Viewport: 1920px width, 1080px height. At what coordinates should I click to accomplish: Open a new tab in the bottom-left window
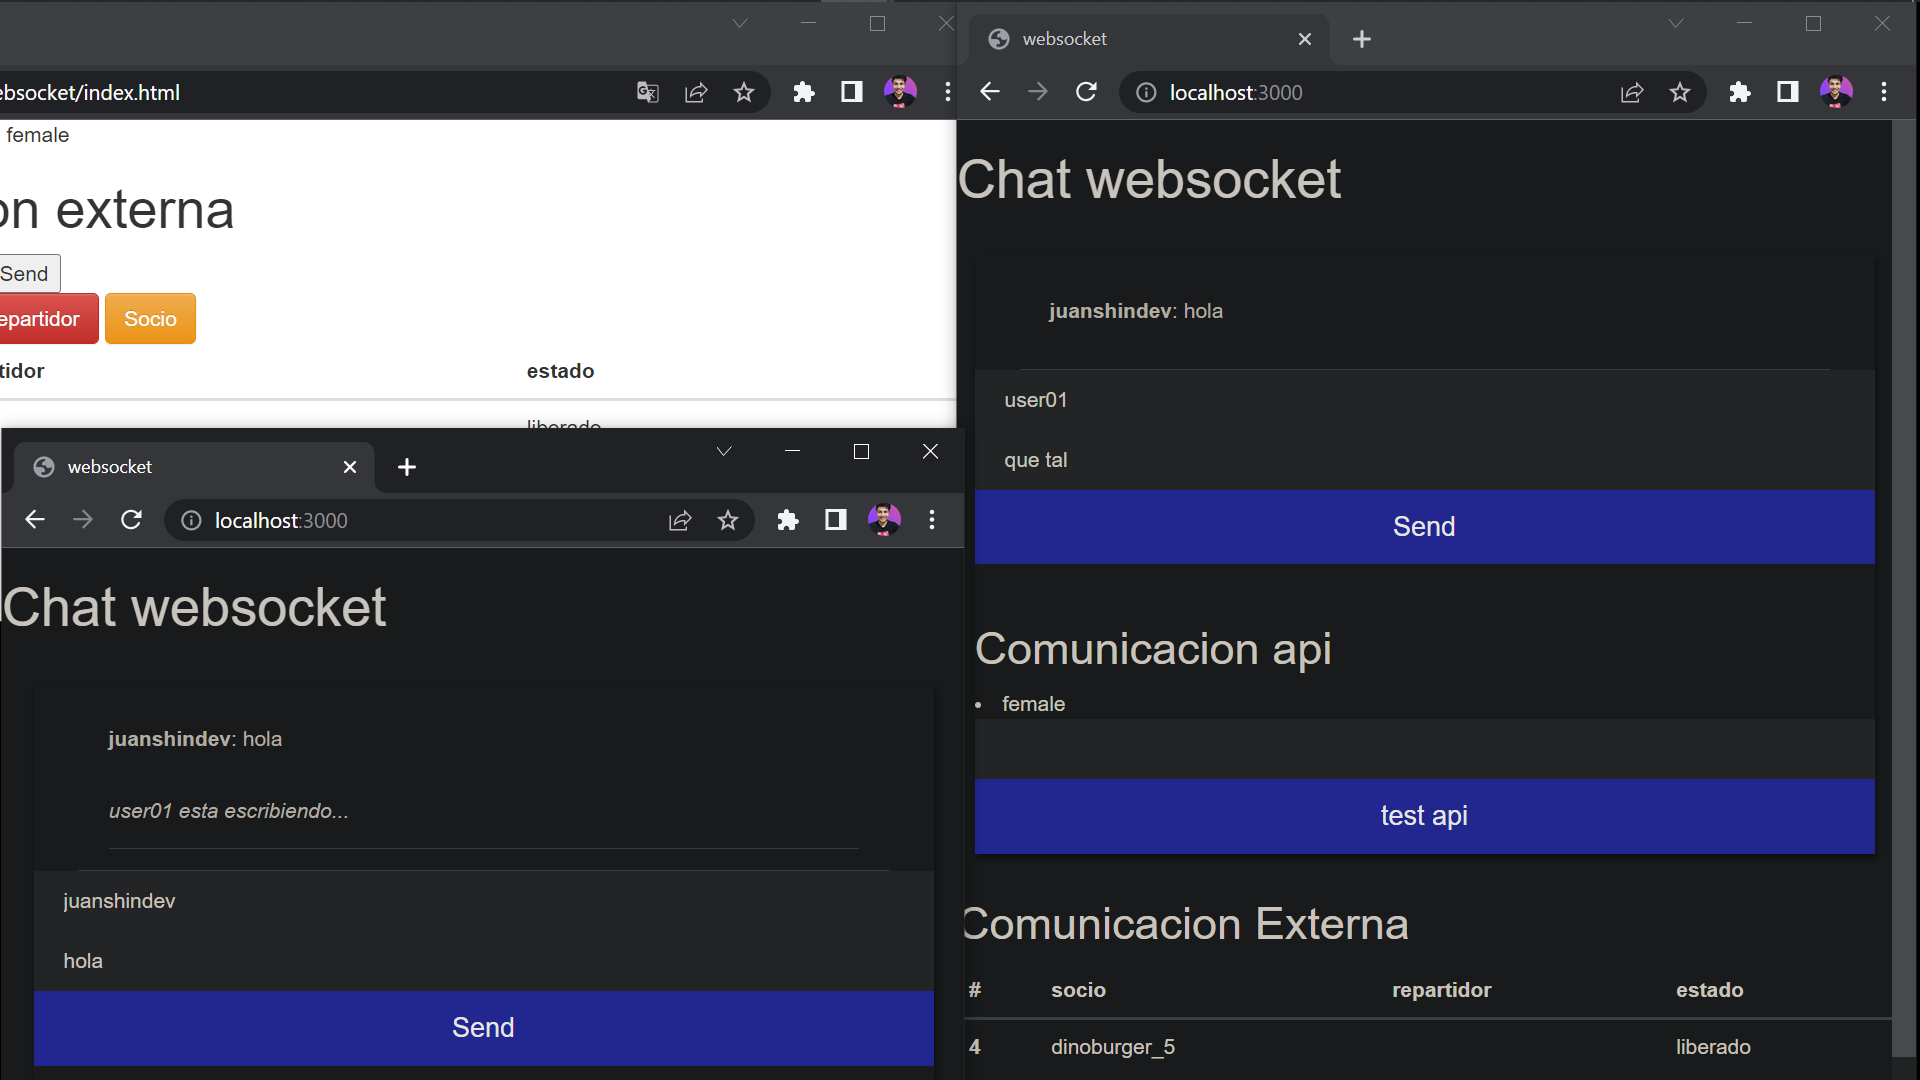click(x=407, y=467)
